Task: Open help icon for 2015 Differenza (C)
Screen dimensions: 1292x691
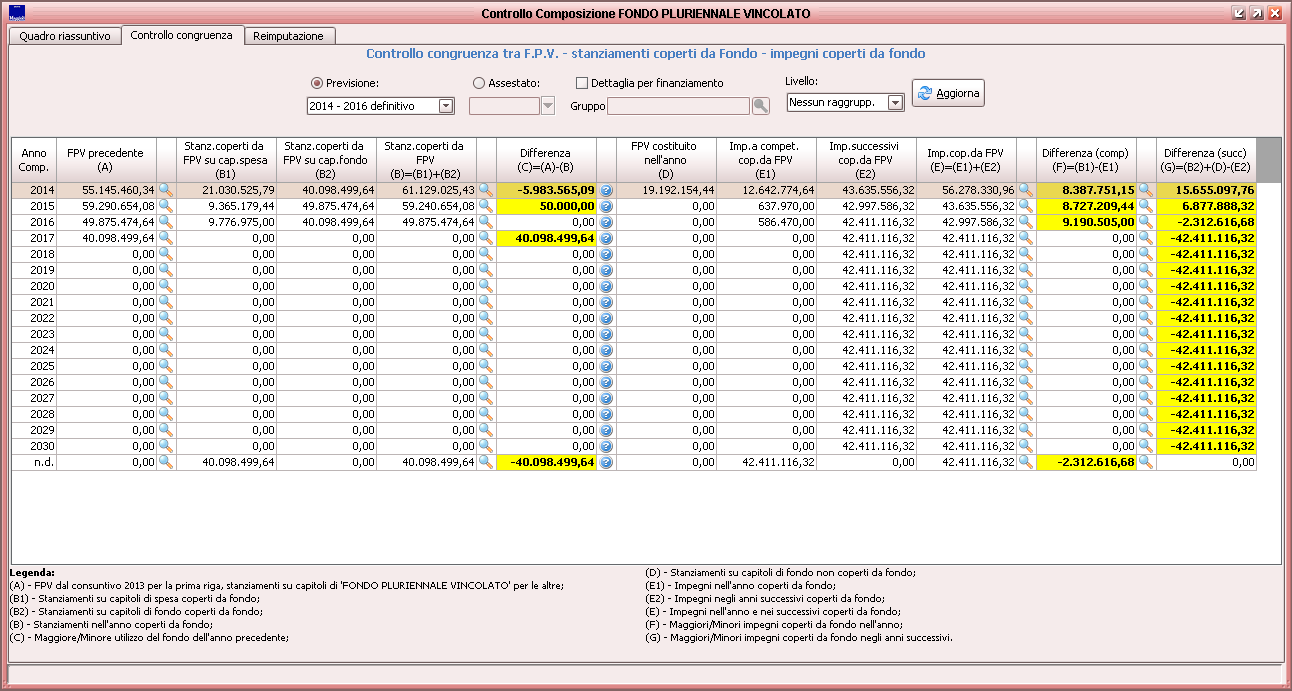Action: coord(606,206)
